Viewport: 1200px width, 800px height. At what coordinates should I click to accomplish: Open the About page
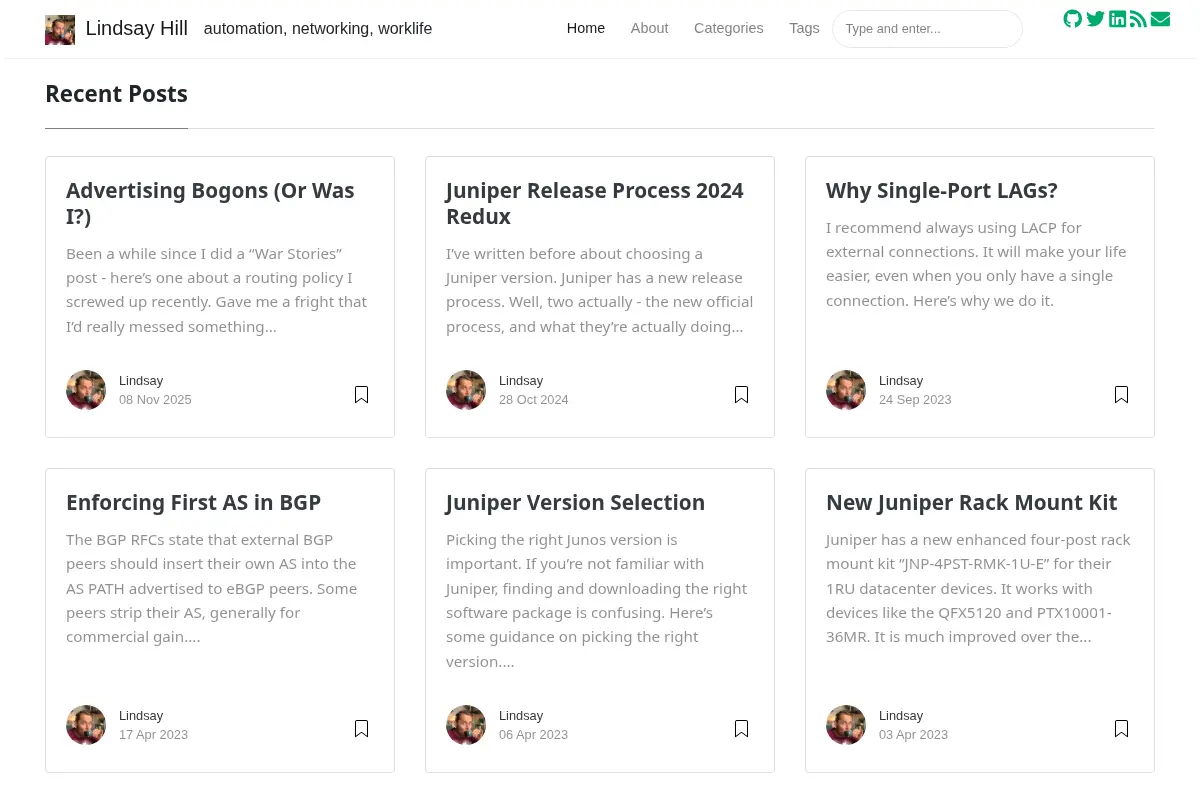[649, 28]
